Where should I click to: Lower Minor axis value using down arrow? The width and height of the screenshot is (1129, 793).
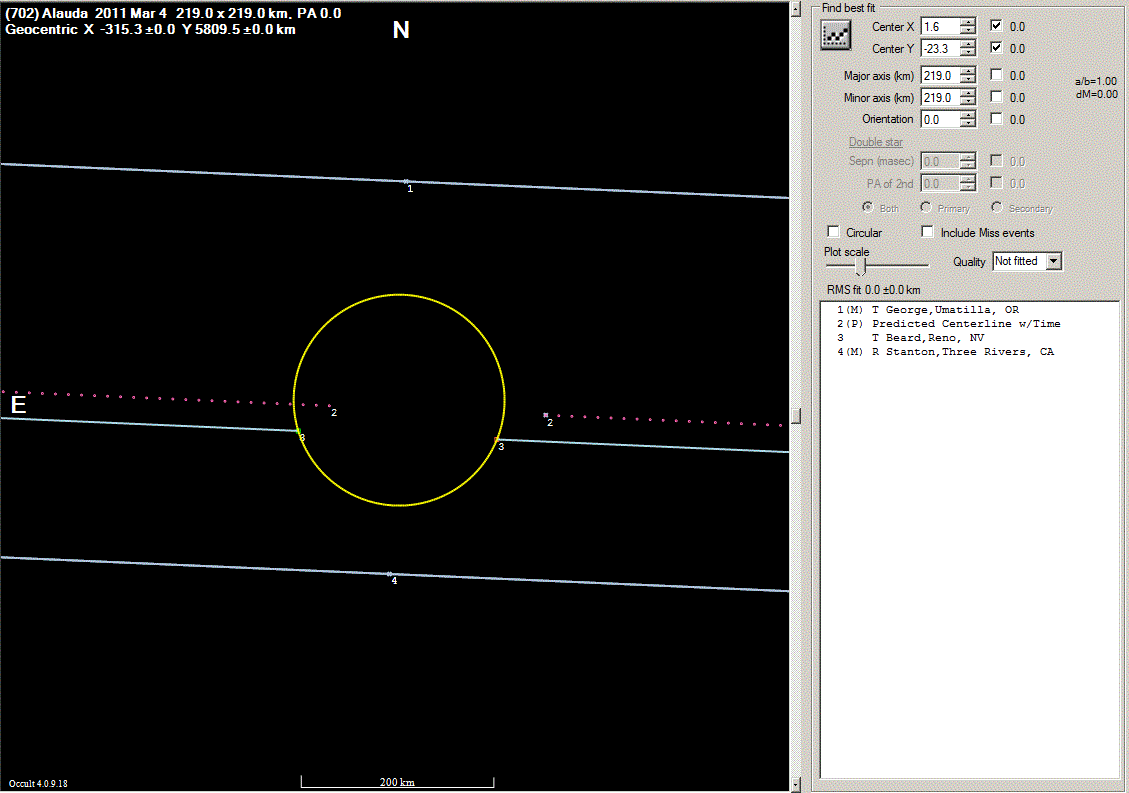coord(968,102)
